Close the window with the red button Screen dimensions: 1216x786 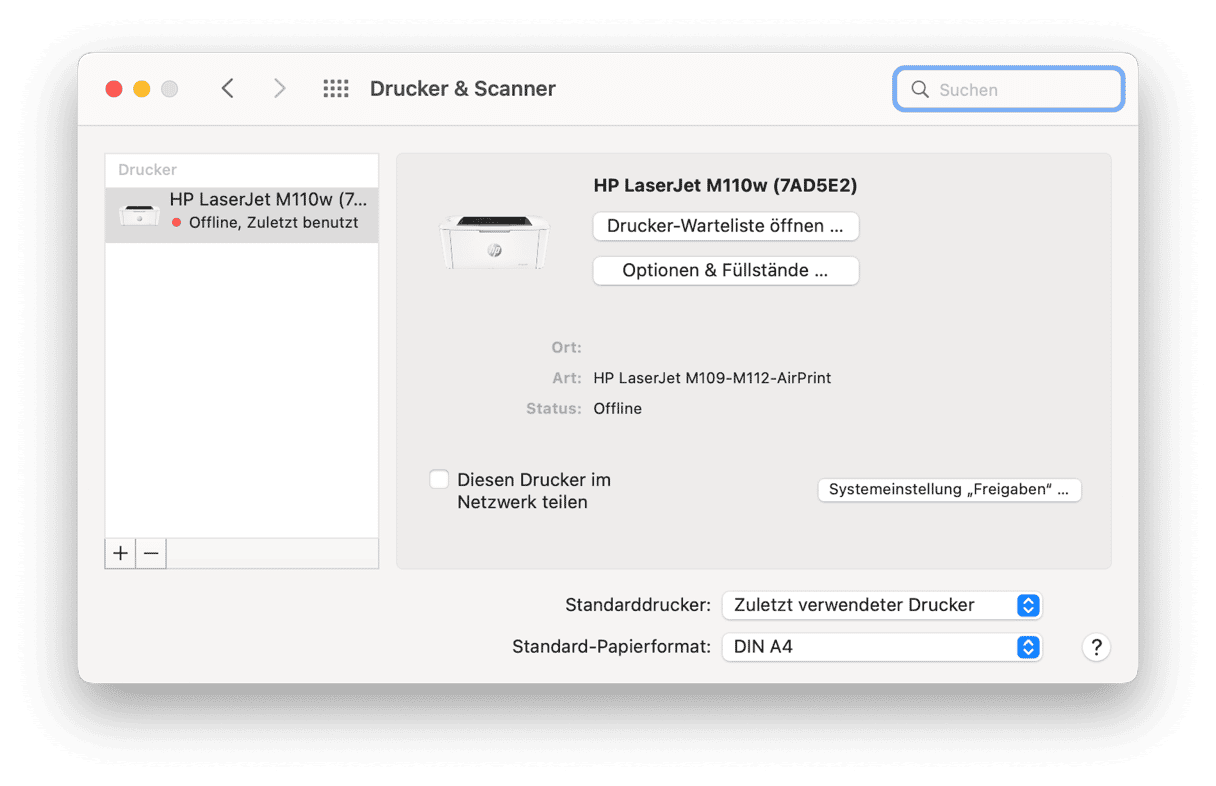coord(114,89)
